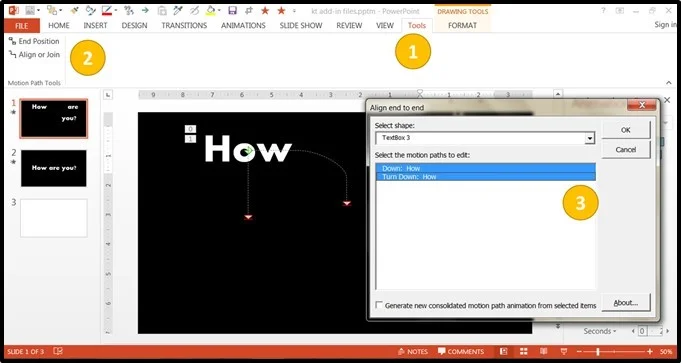Click the green right arrow icon
The height and width of the screenshot is (363, 681).
(145, 10)
